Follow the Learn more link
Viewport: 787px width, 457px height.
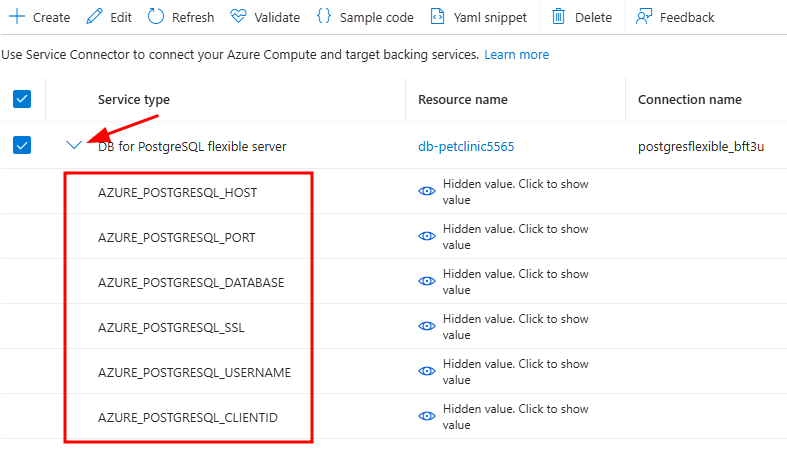(516, 54)
